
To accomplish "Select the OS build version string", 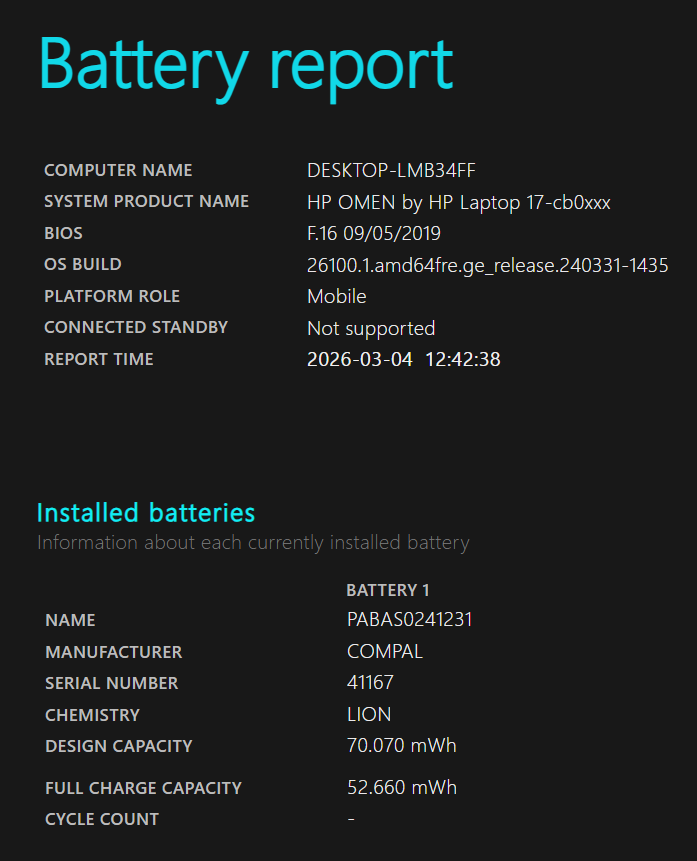I will click(487, 266).
